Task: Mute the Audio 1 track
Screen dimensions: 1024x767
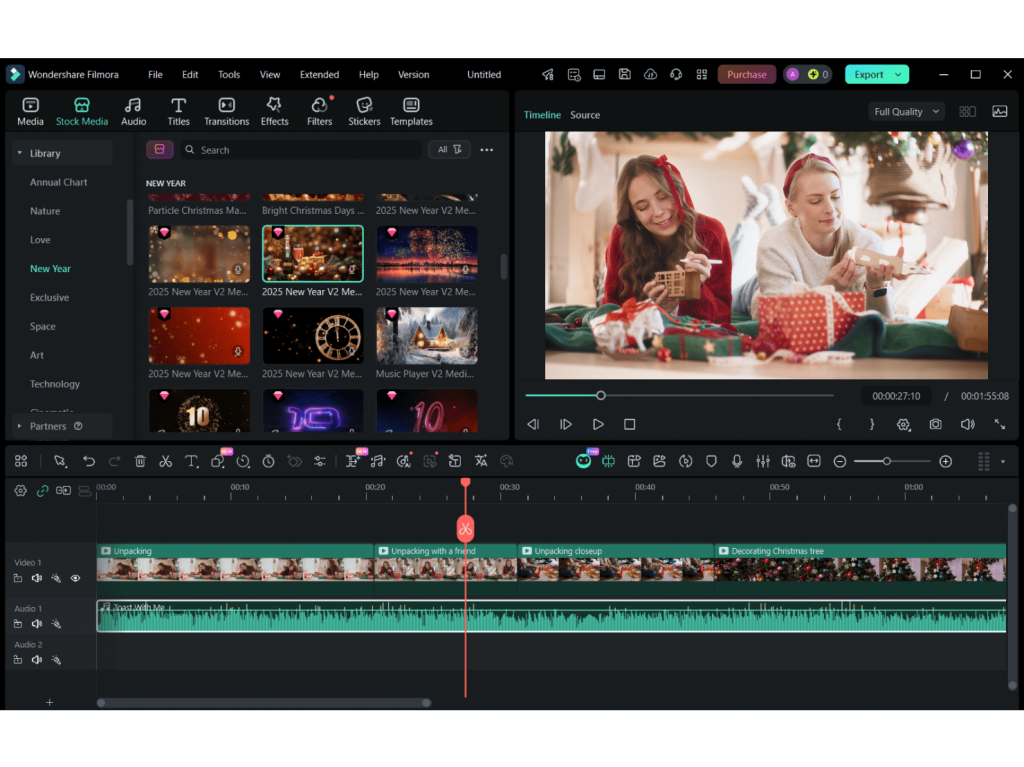Action: coord(37,624)
